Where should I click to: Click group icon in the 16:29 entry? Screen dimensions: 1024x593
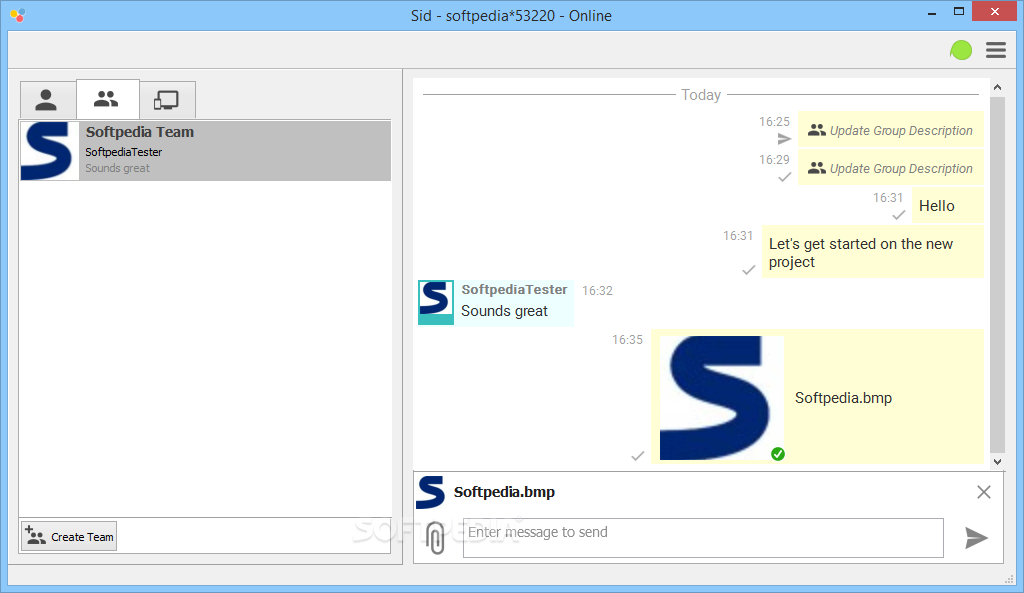[x=816, y=168]
